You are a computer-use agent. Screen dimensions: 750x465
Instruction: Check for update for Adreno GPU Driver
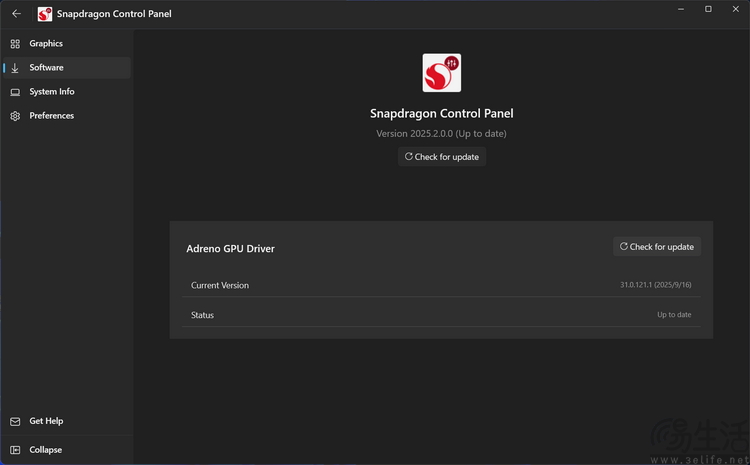coord(656,247)
